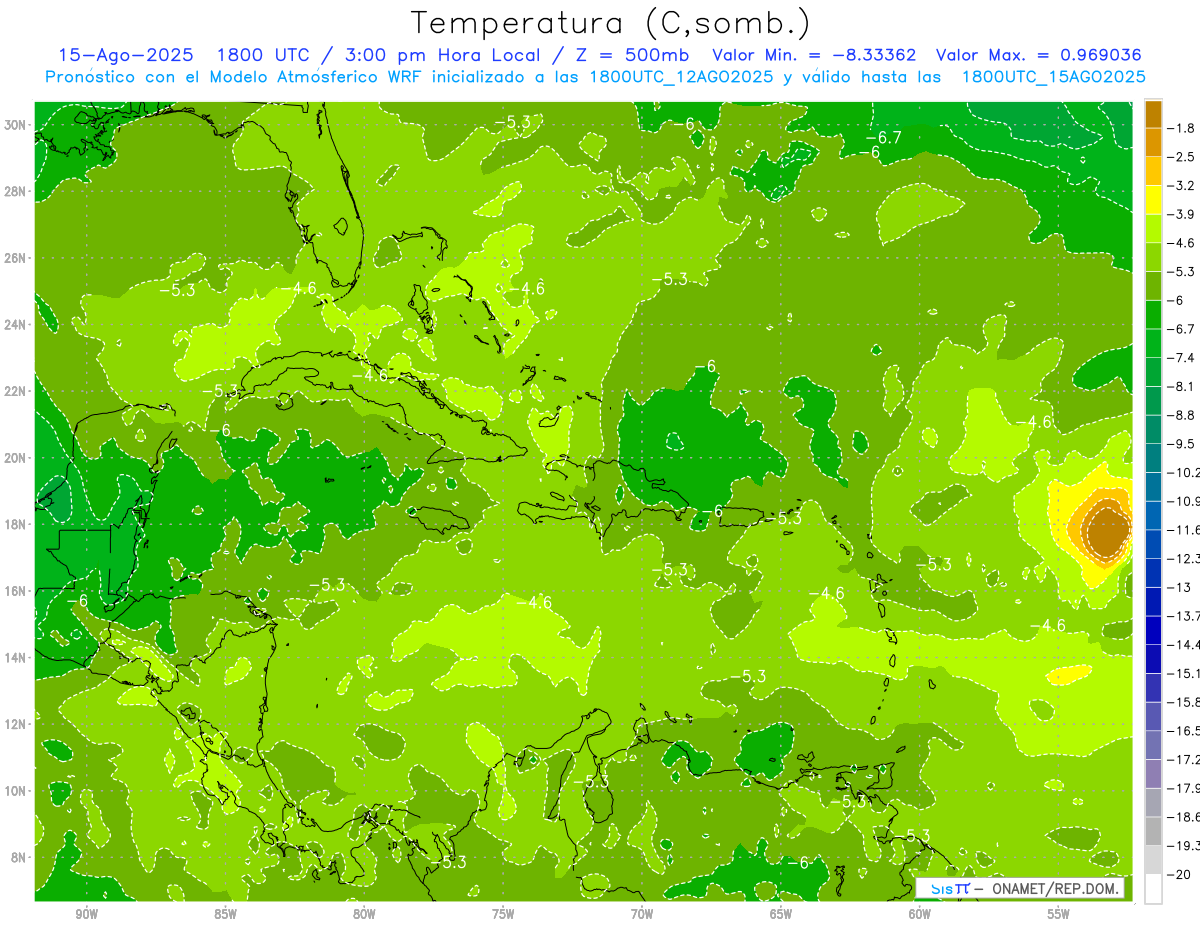Click legend value -7.4
The width and height of the screenshot is (1200, 927).
click(x=1182, y=357)
